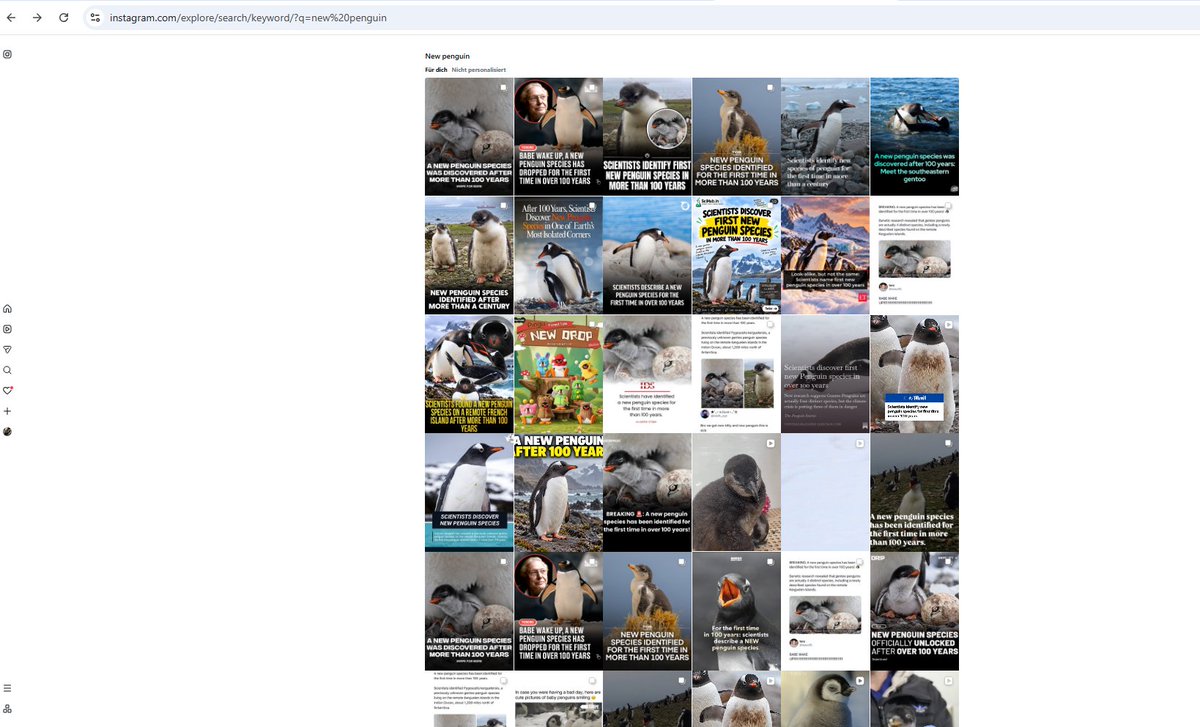Viewport: 1200px width, 727px height.
Task: Reload the page with the refresh icon
Action: (x=64, y=18)
